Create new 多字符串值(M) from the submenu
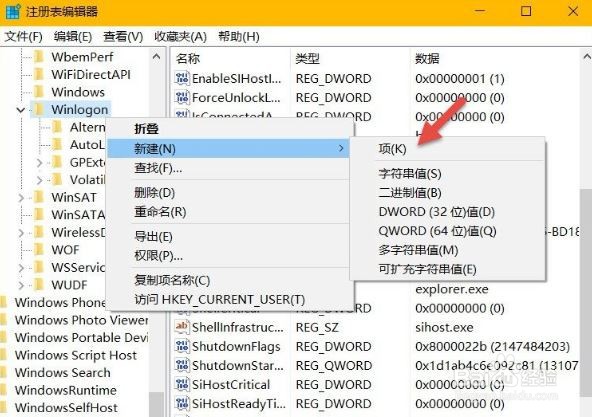This screenshot has height=417, width=592. pos(448,250)
